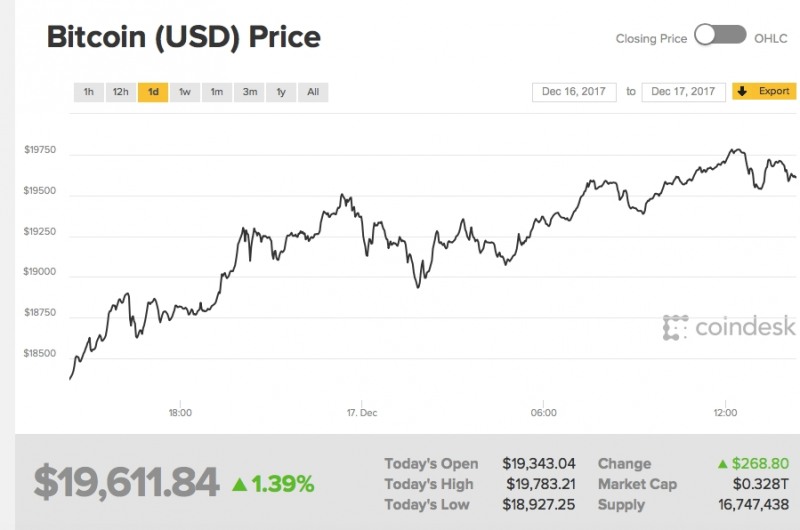Click the Closing Price label
Image resolution: width=800 pixels, height=530 pixels.
(651, 39)
